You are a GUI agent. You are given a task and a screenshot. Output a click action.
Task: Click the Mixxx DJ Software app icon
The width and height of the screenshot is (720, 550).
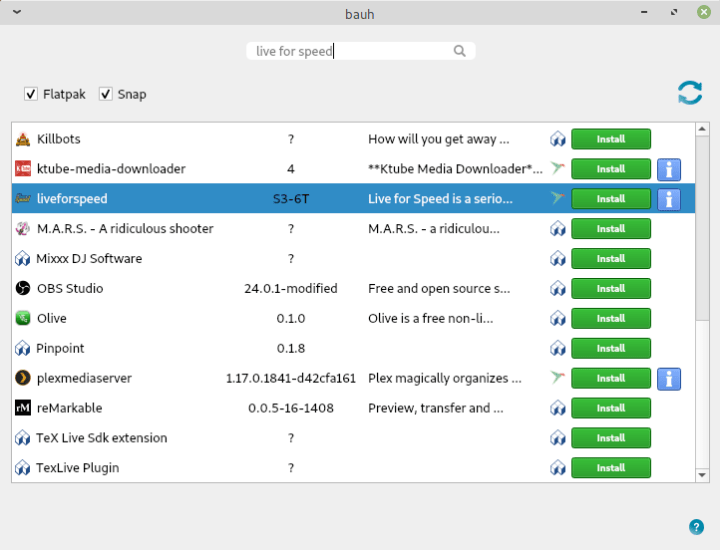click(22, 258)
